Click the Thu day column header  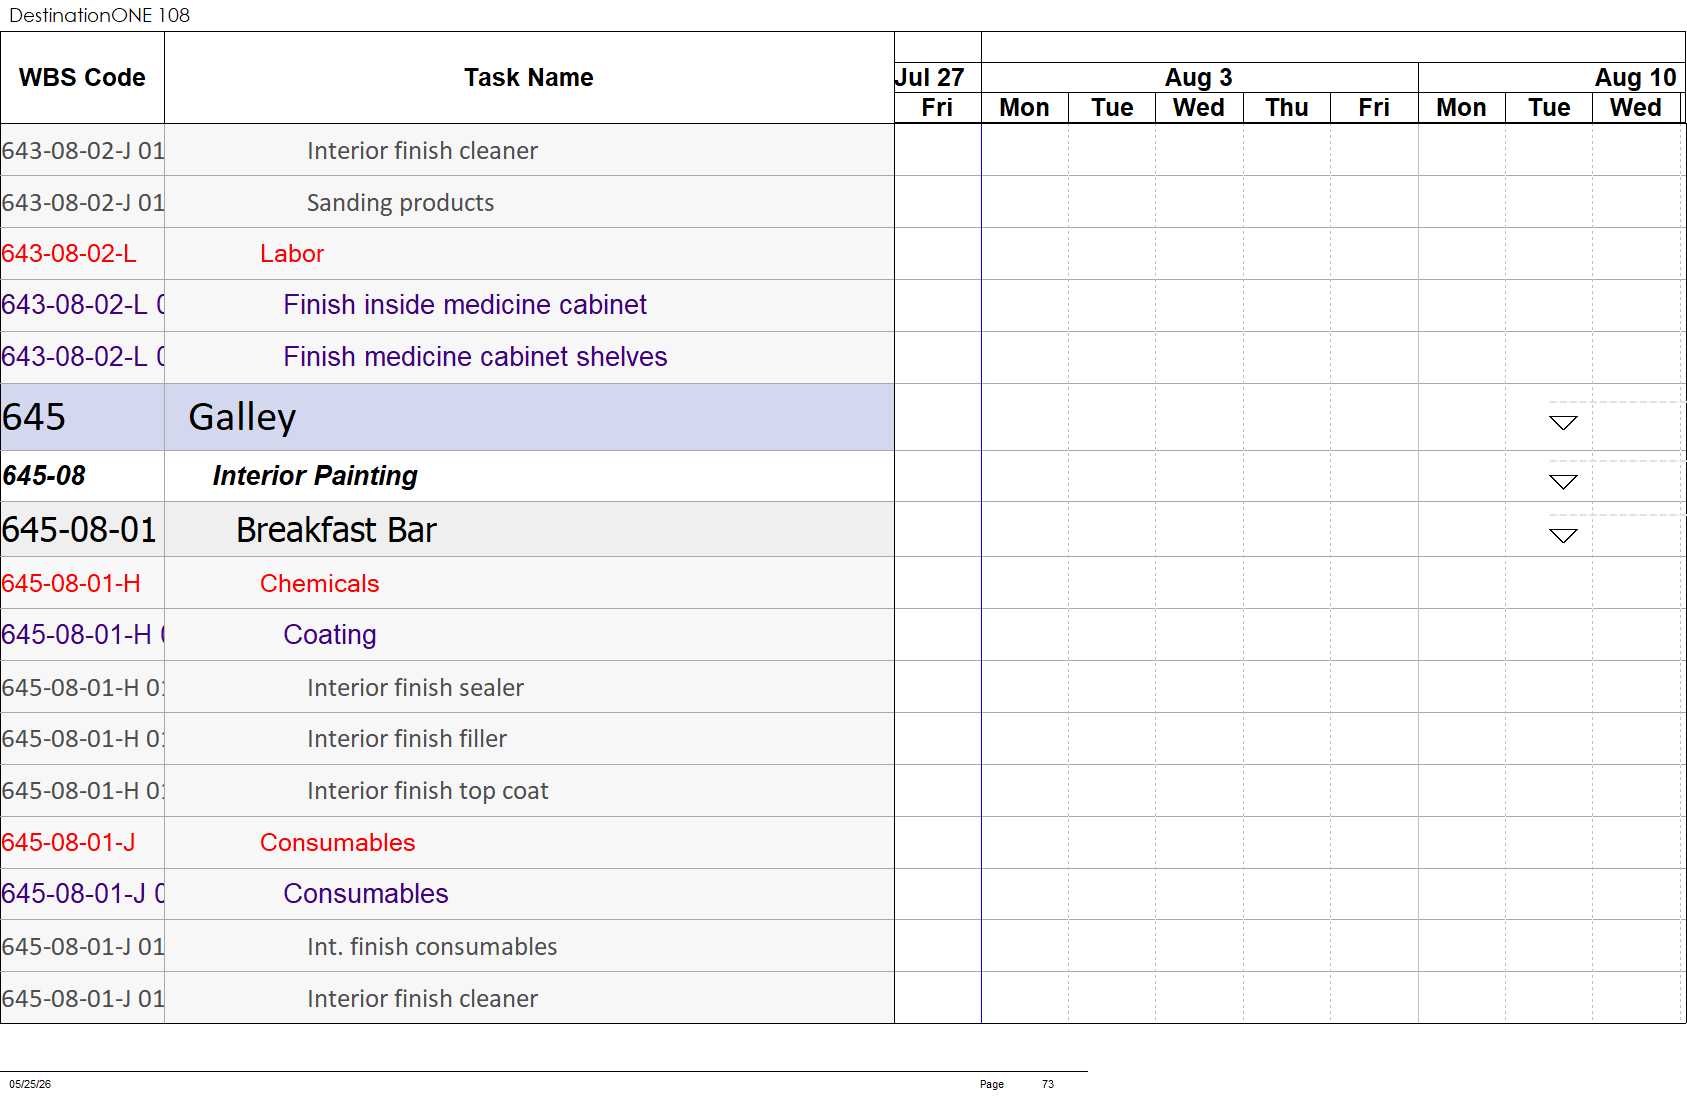[1286, 107]
